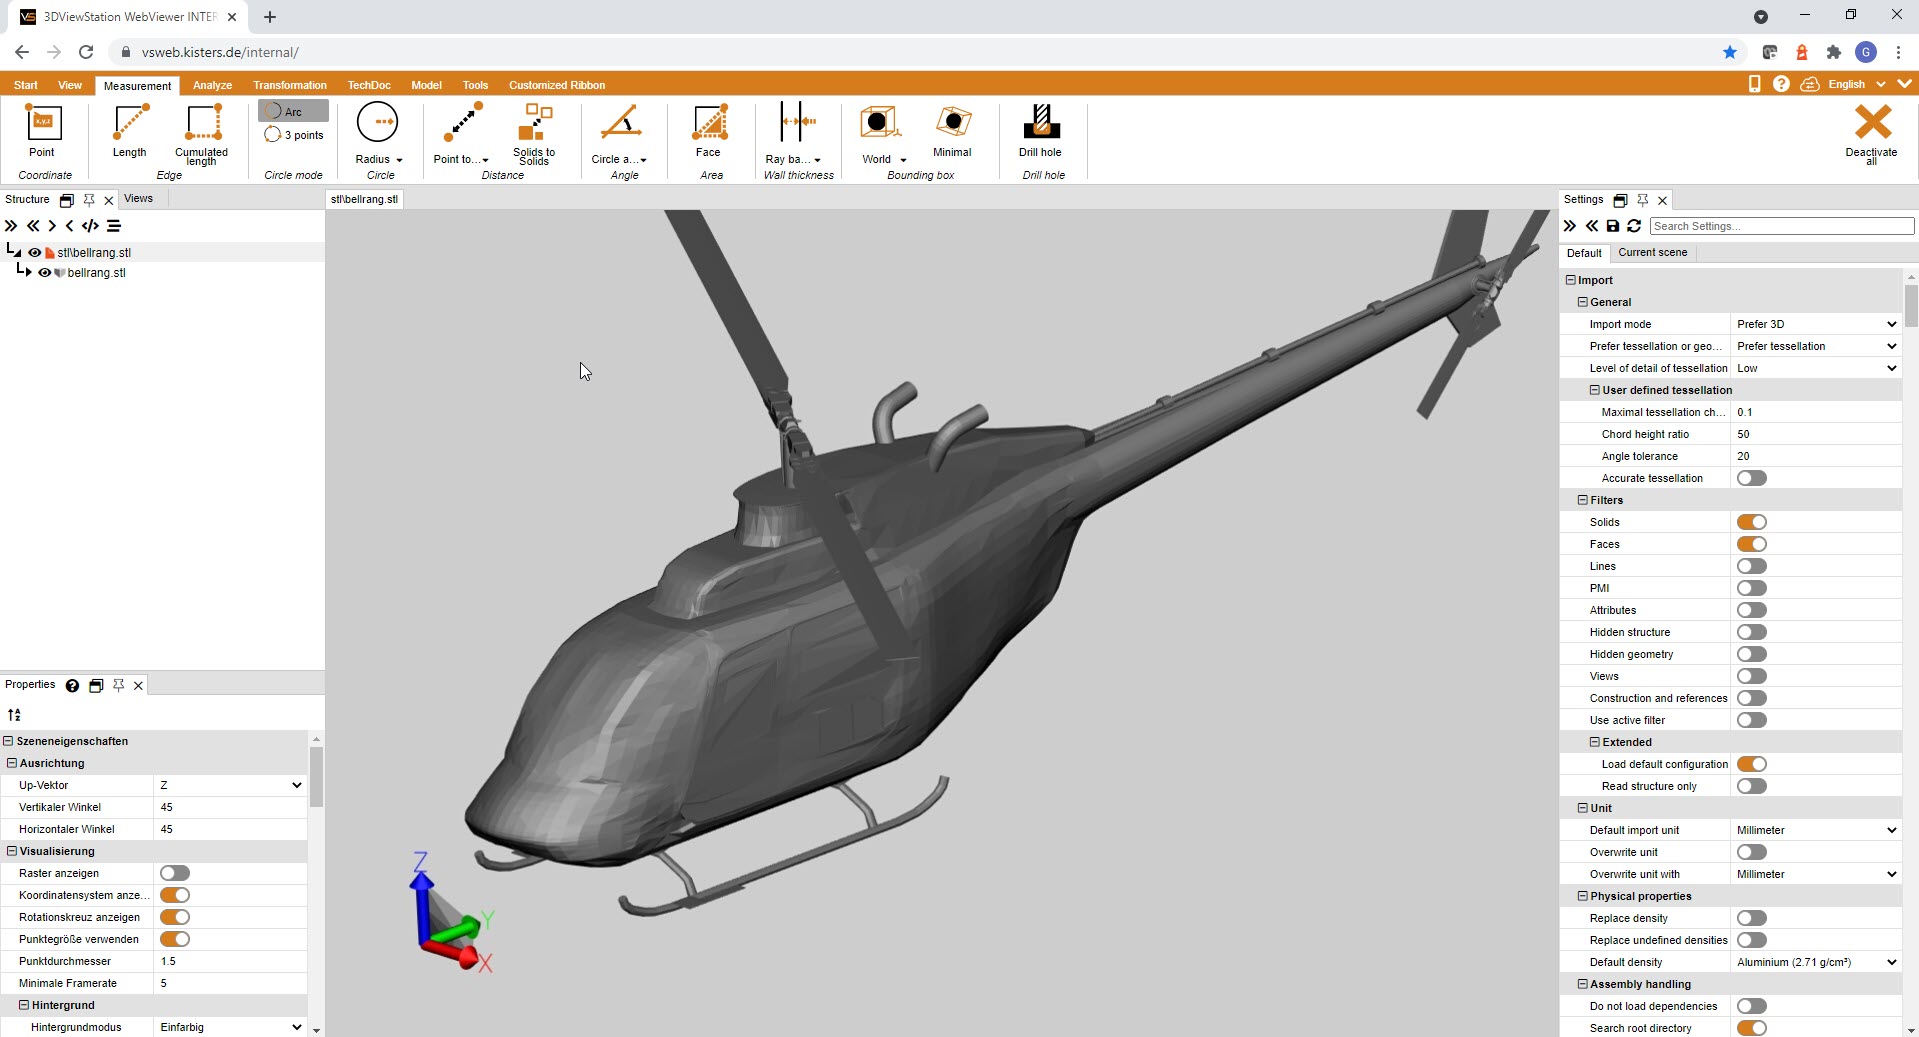The height and width of the screenshot is (1037, 1919).
Task: Enable the PMI filter toggle
Action: pyautogui.click(x=1751, y=588)
